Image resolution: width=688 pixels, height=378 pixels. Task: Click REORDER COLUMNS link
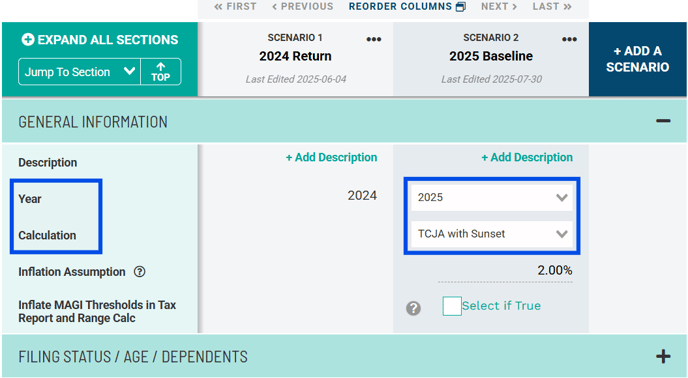(x=407, y=7)
